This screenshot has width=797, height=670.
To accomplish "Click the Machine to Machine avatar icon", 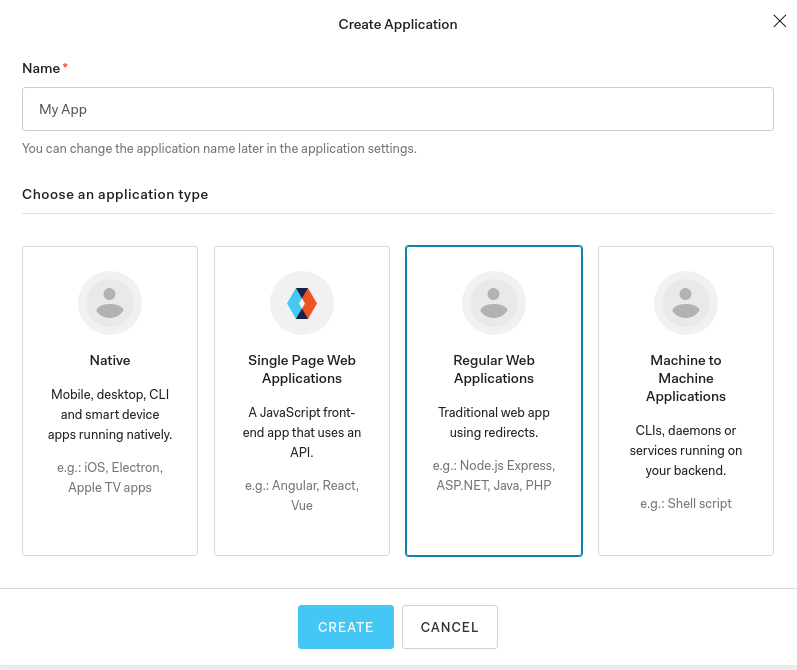I will (x=686, y=303).
